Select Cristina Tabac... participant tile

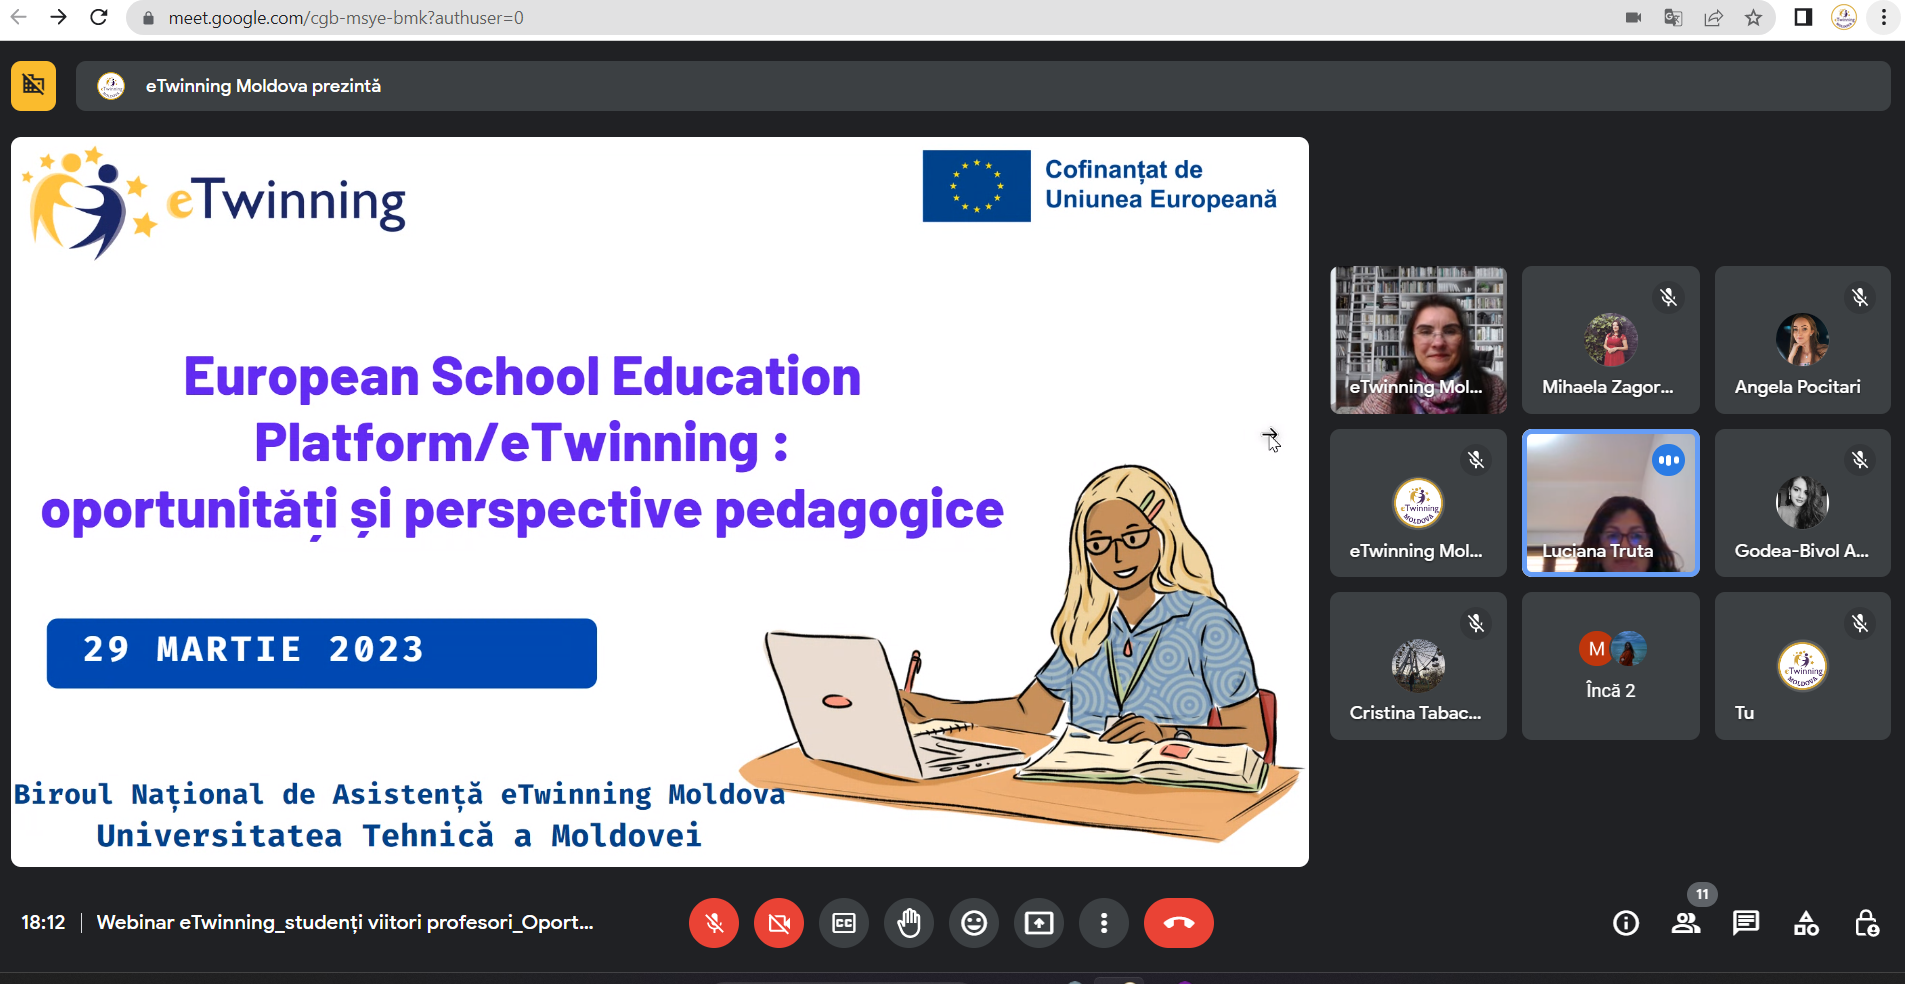click(x=1418, y=666)
